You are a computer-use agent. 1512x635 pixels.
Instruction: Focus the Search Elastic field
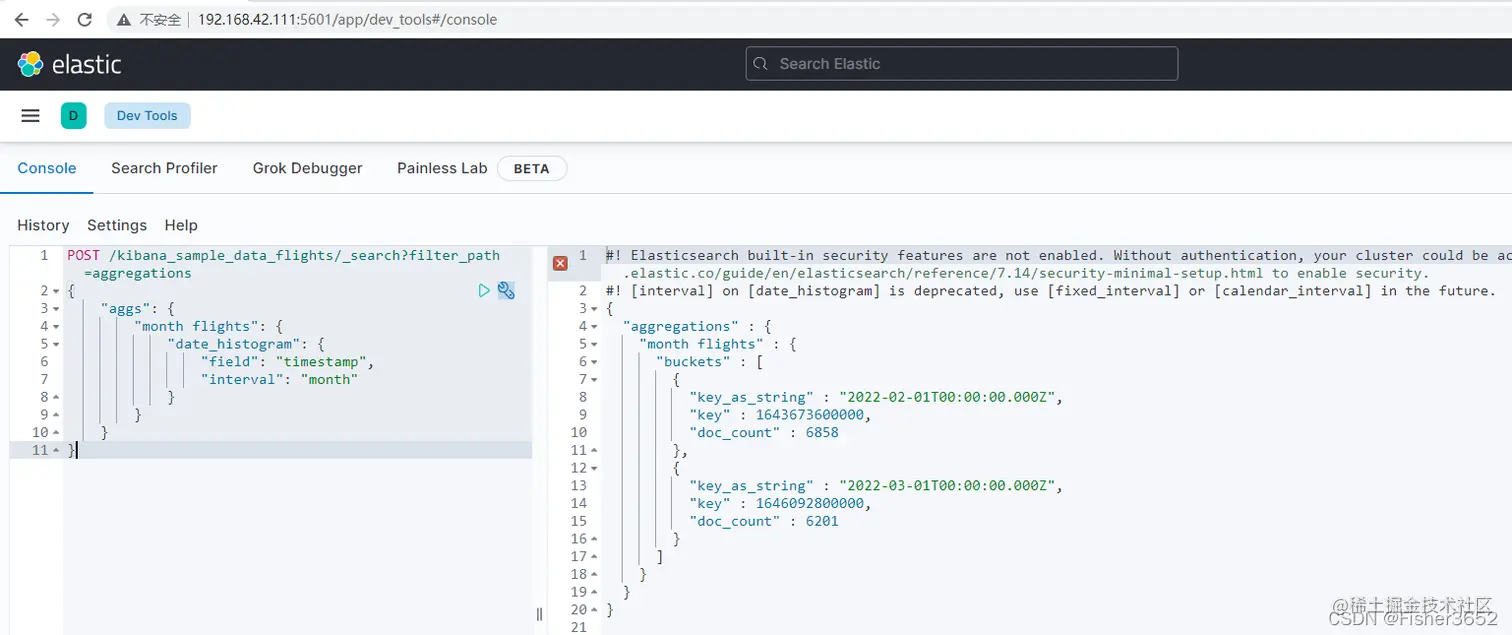coord(962,64)
